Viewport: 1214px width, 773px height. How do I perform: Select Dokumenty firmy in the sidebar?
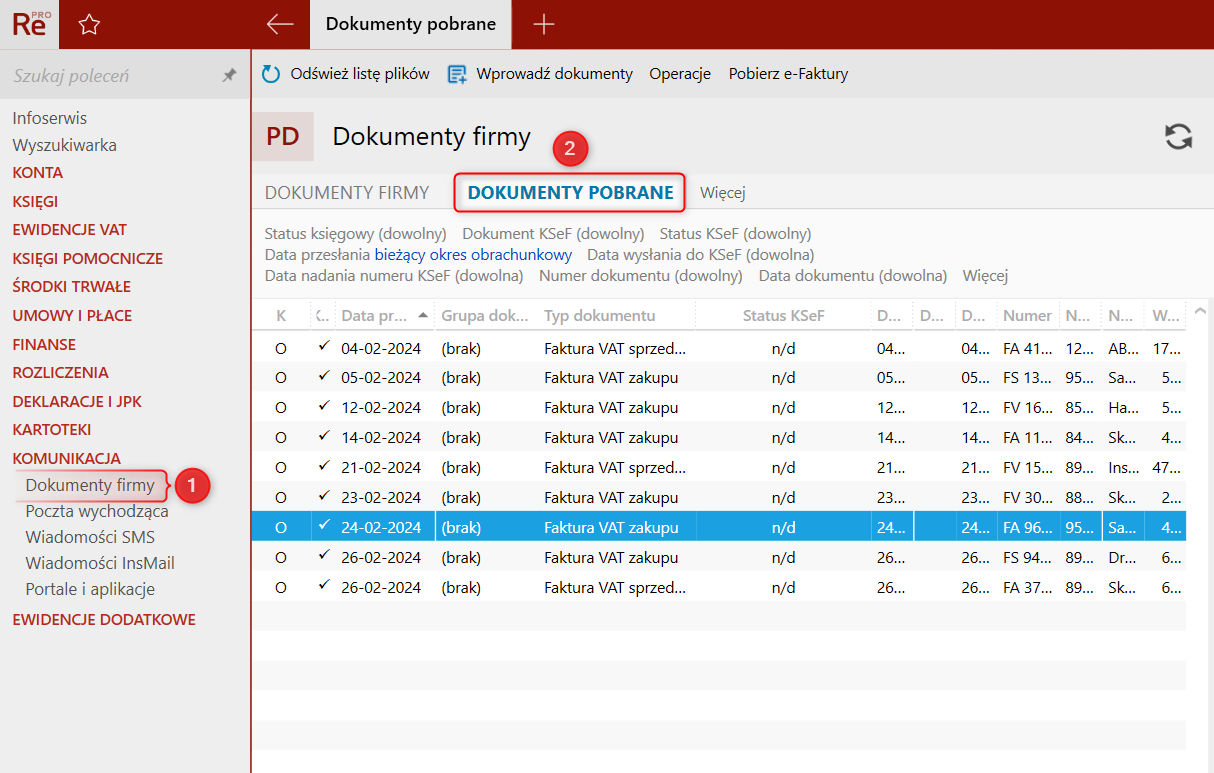[x=90, y=486]
